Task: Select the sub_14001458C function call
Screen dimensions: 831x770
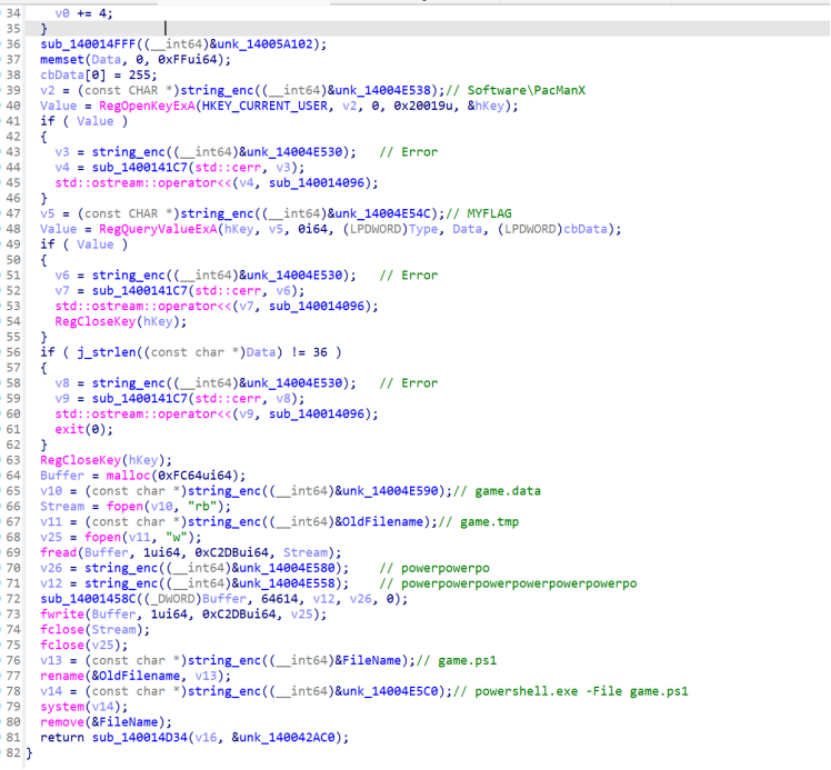Action: point(88,598)
